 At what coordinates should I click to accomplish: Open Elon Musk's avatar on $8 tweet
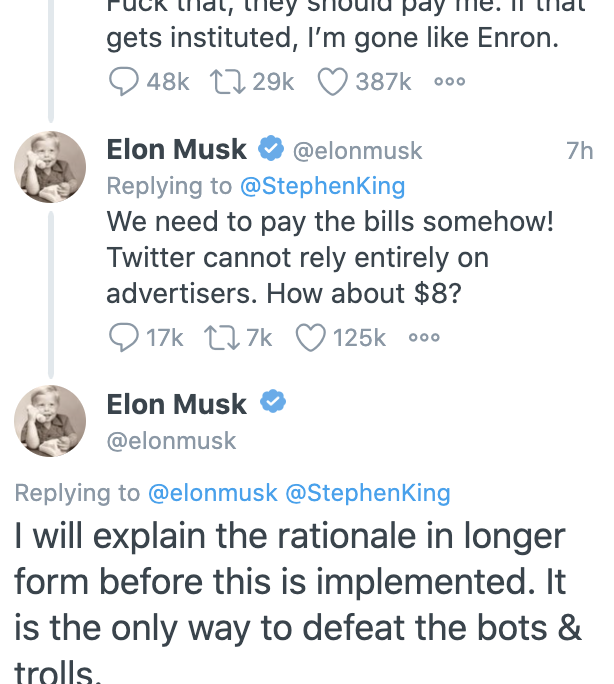(49, 167)
